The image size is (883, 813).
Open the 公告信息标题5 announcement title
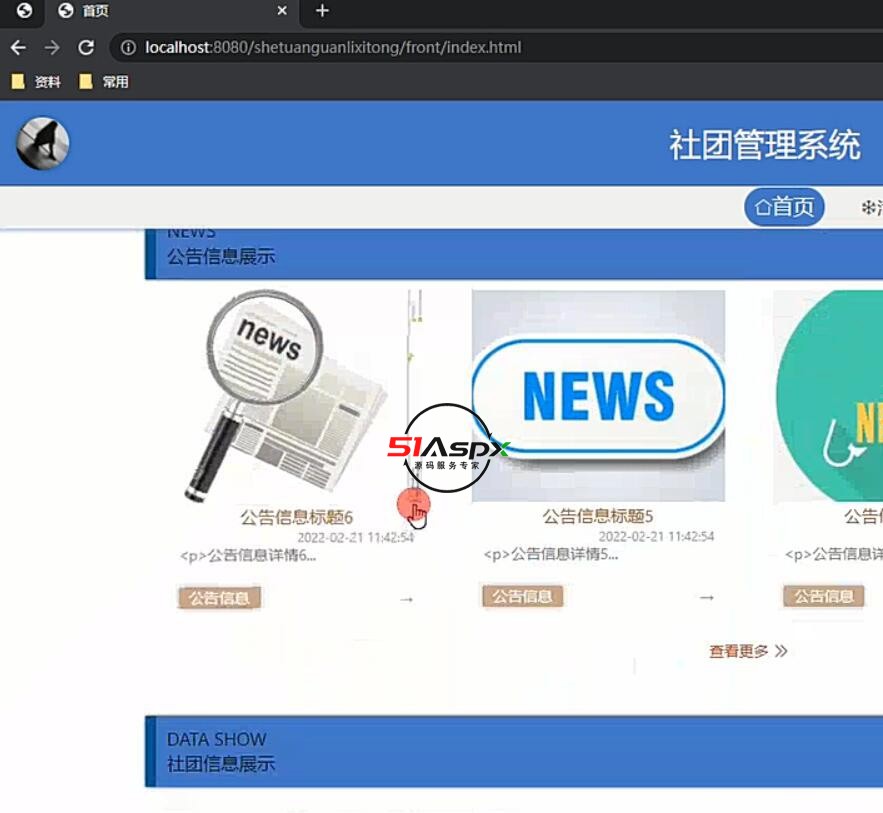(598, 516)
